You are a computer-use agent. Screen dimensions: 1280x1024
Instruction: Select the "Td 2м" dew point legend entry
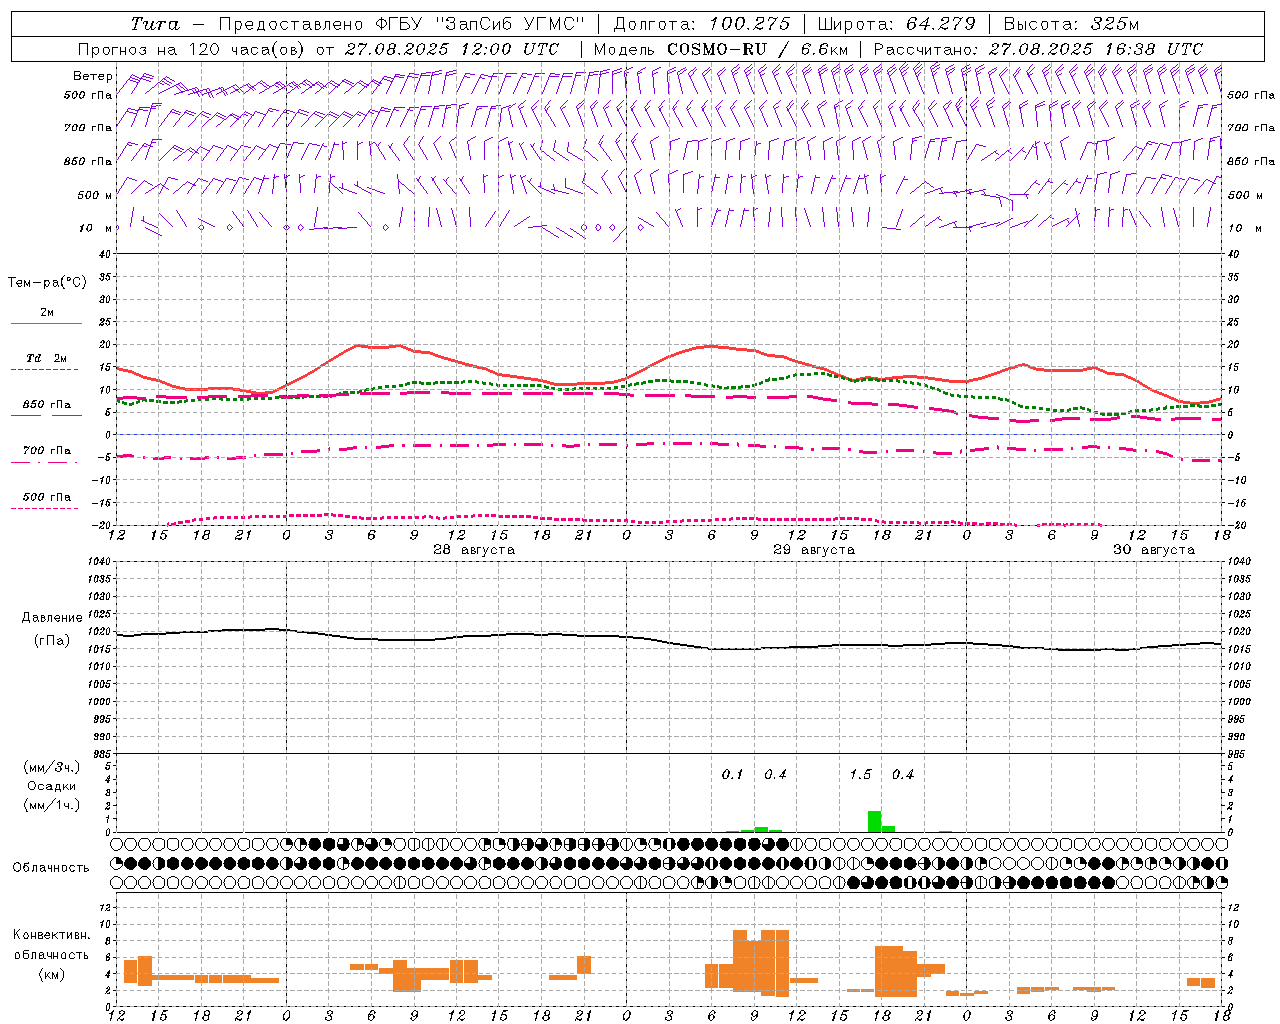pos(47,358)
